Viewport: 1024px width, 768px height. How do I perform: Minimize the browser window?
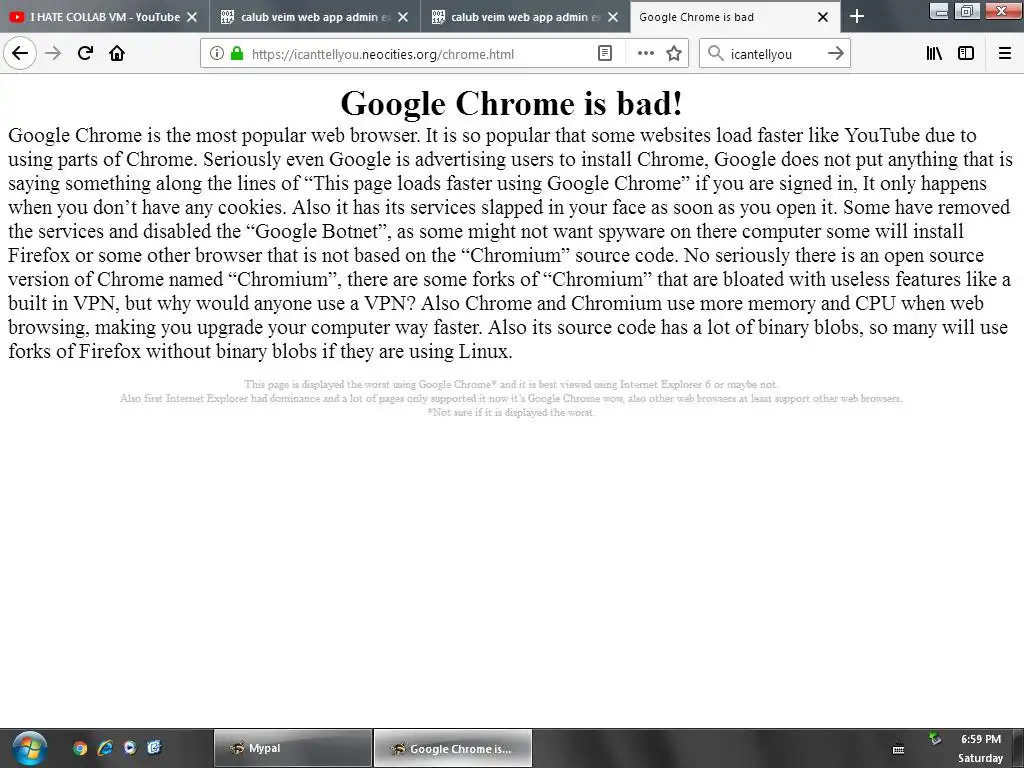point(939,10)
